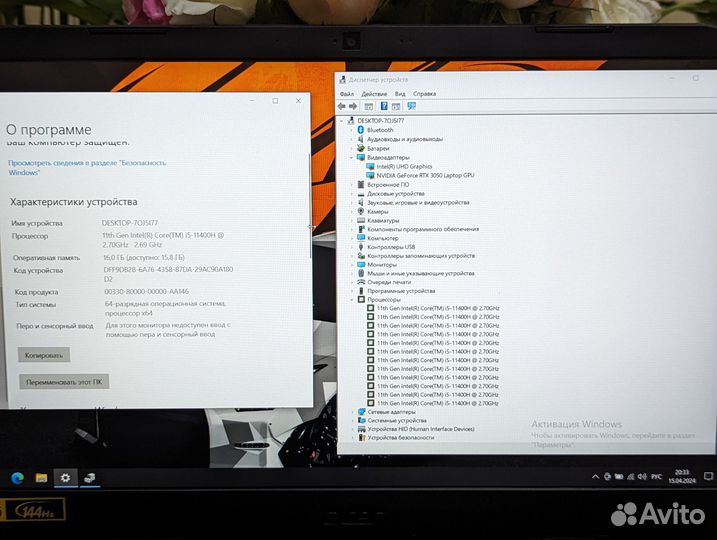The width and height of the screenshot is (717, 540).
Task: Select Звуковые, игровые и видеоустройства category
Action: point(418,202)
